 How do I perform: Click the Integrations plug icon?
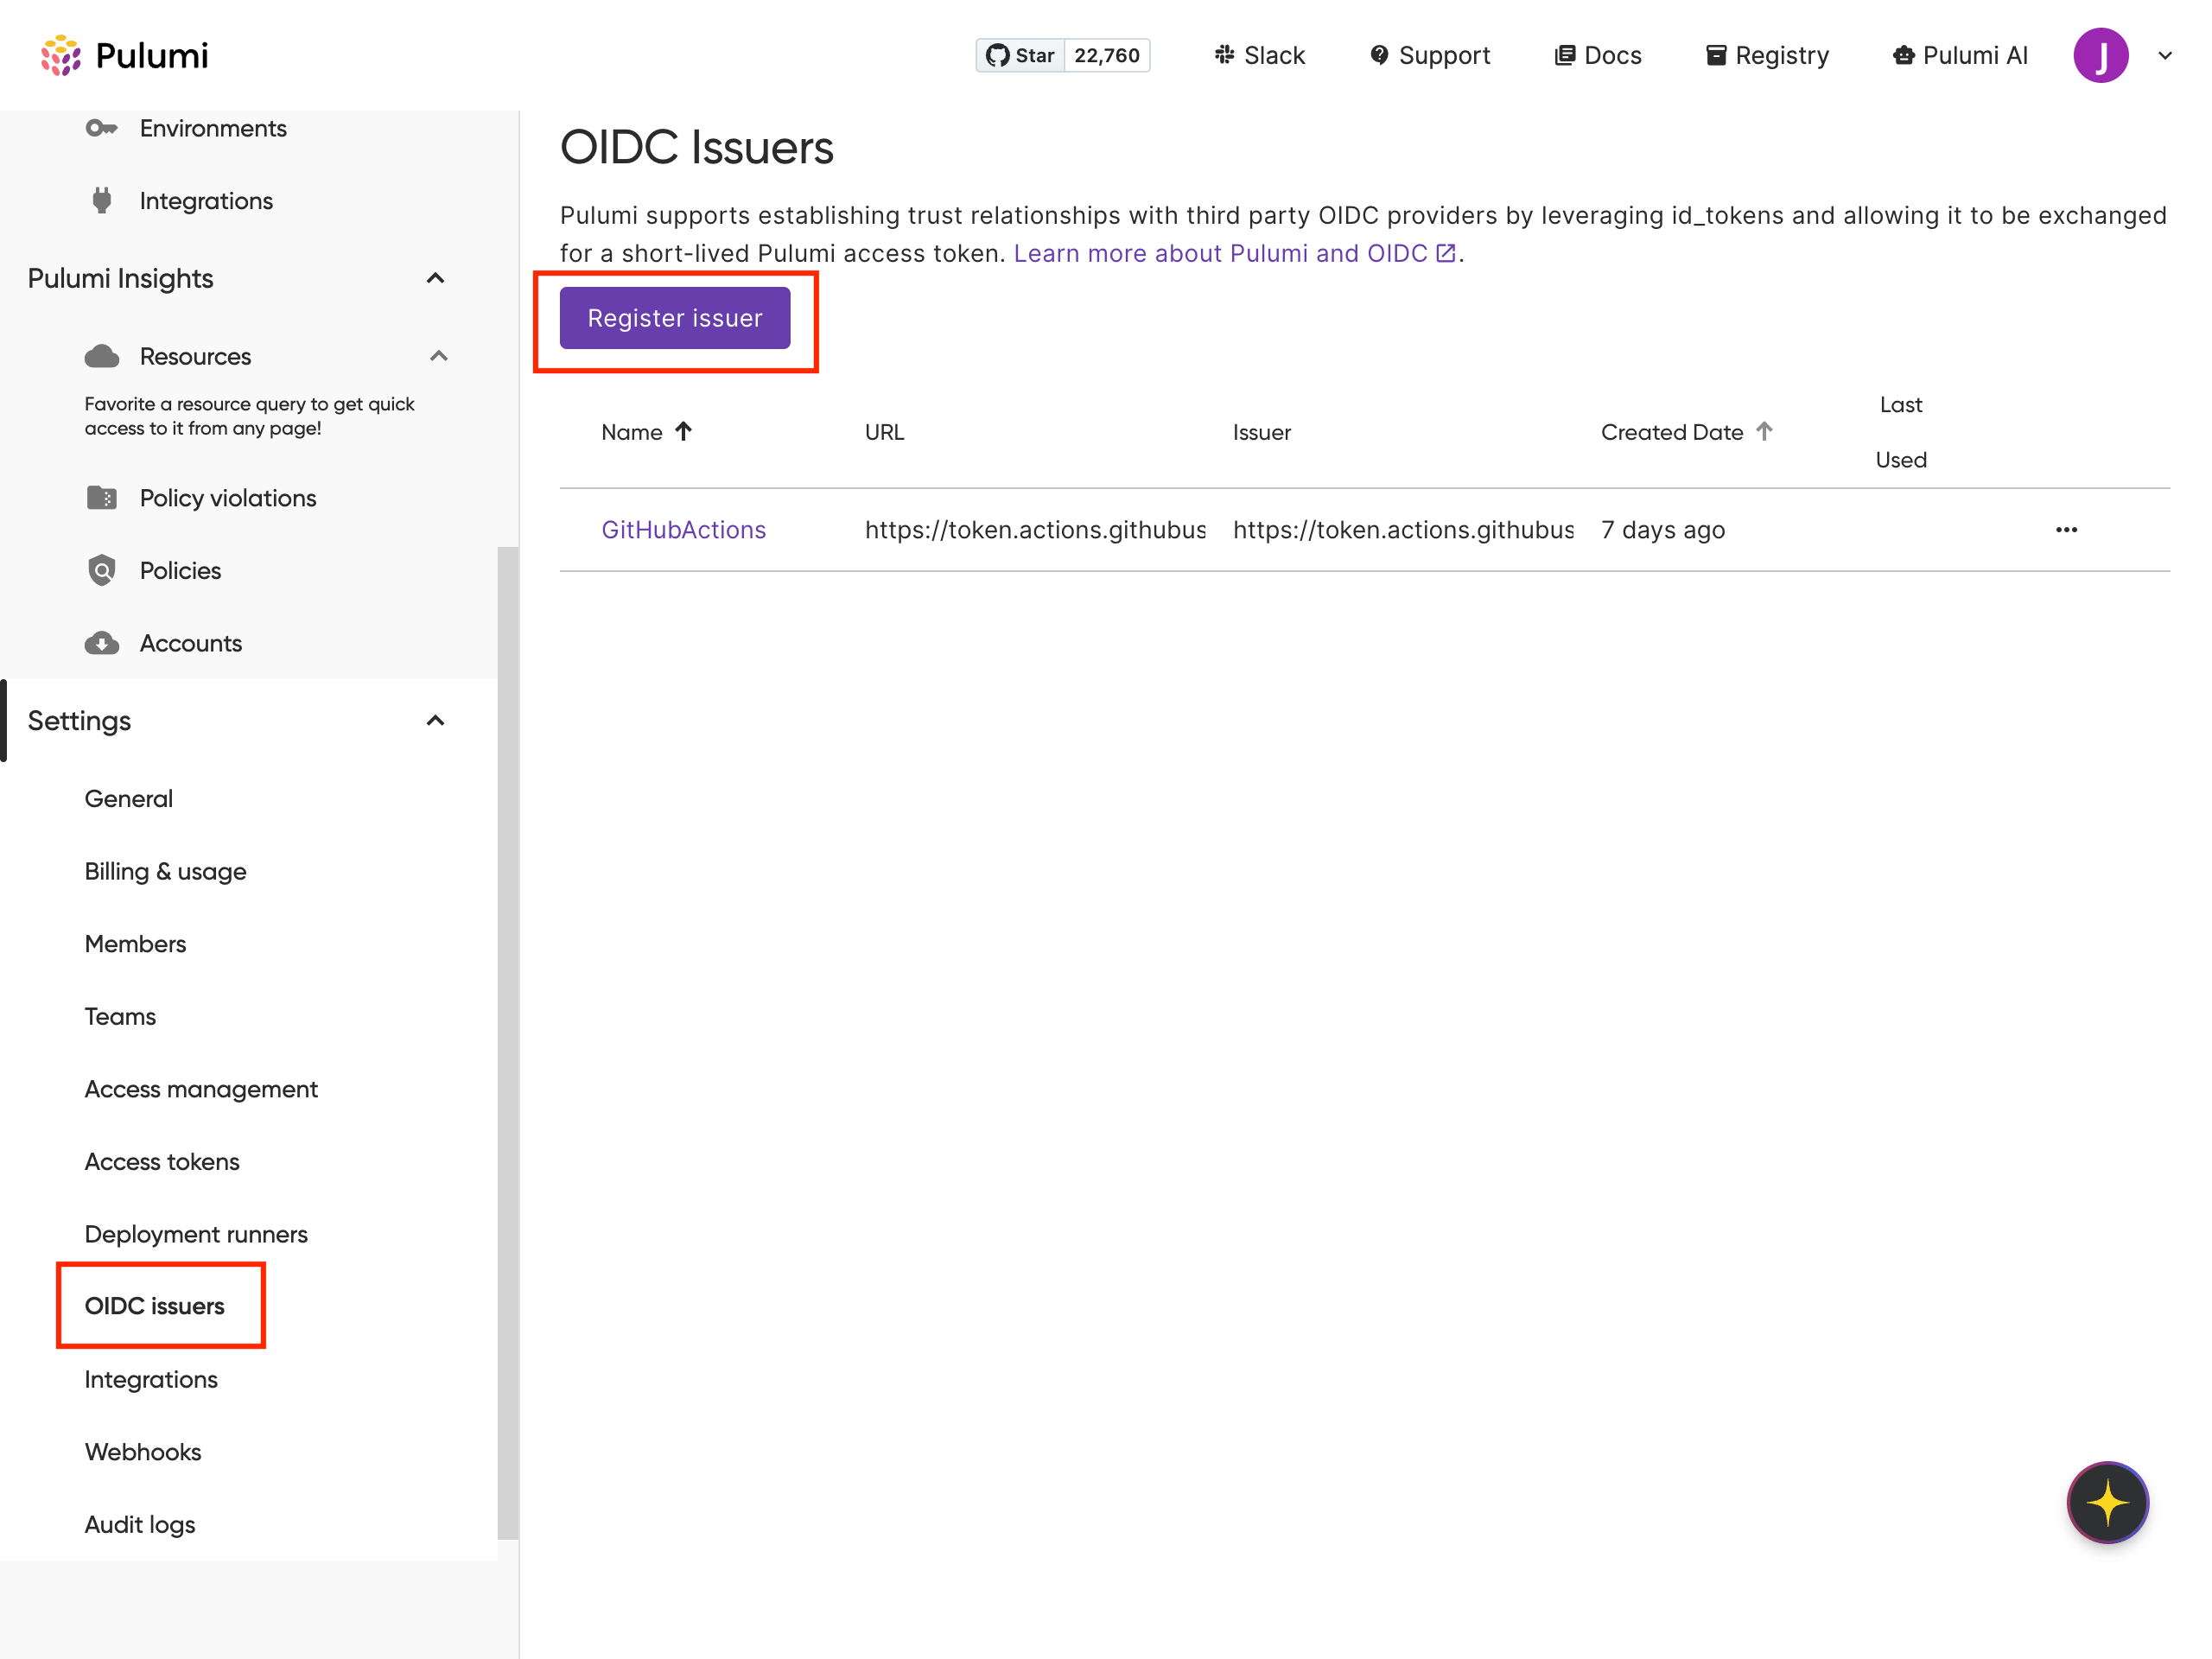click(x=101, y=201)
